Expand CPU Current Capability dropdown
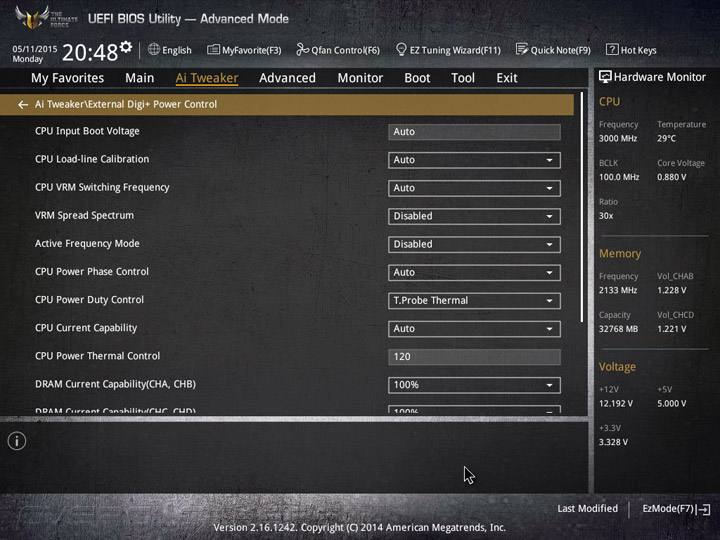This screenshot has width=720, height=540. pyautogui.click(x=474, y=328)
